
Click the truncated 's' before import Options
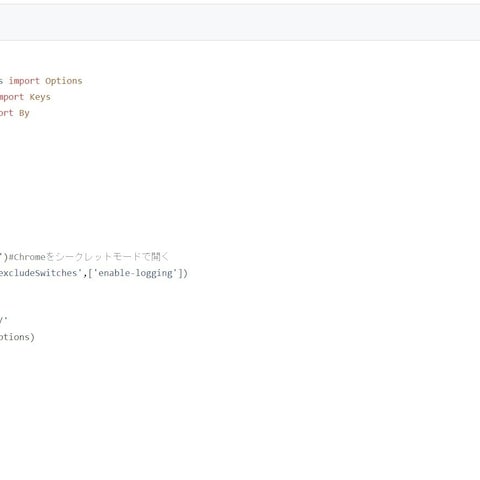[x=1, y=81]
